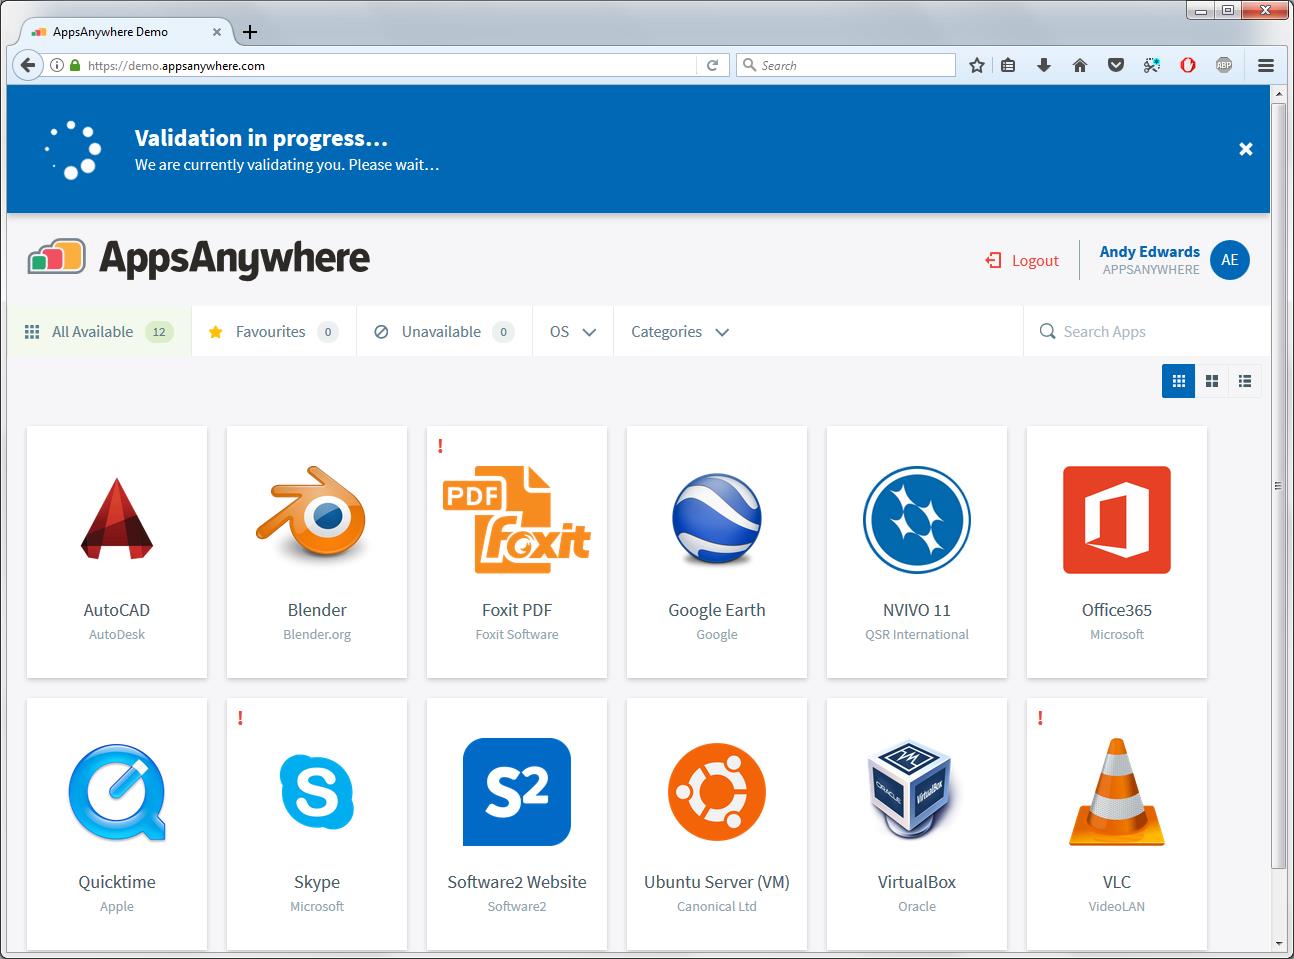Open a new browser tab with plus
1294x959 pixels.
[x=250, y=32]
